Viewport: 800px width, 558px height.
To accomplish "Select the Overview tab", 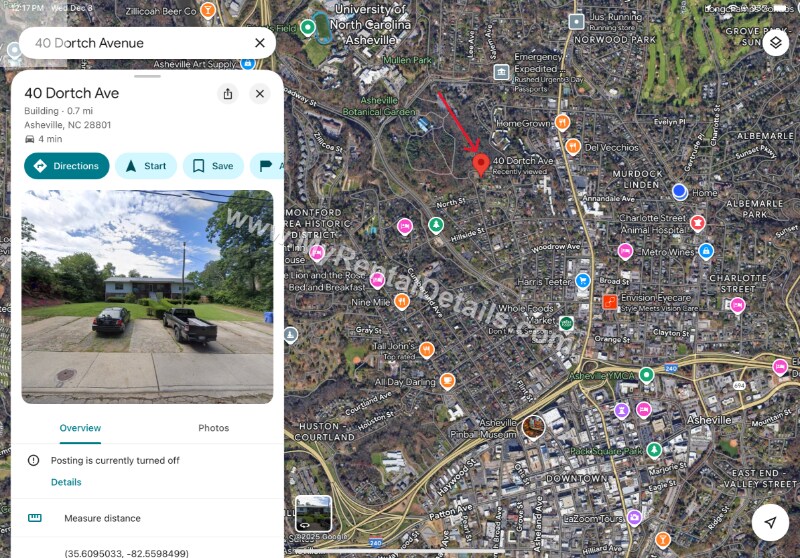I will click(x=80, y=428).
